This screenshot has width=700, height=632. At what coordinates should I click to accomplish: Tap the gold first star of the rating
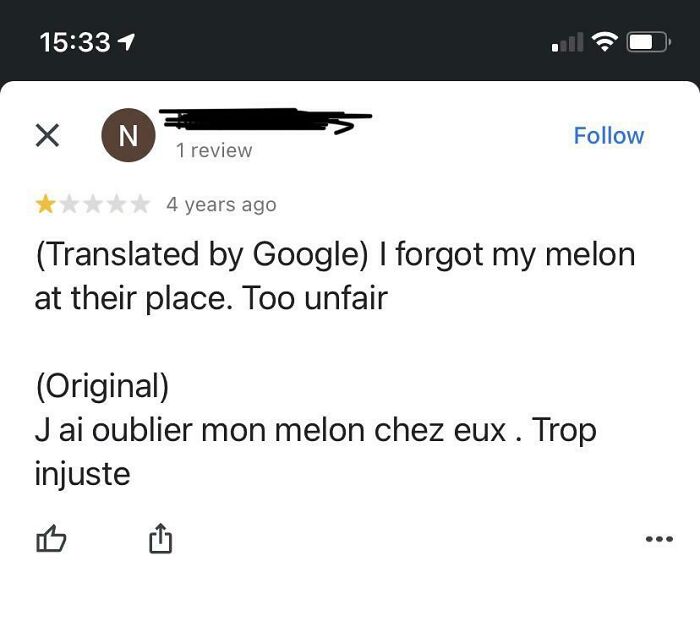click(45, 205)
